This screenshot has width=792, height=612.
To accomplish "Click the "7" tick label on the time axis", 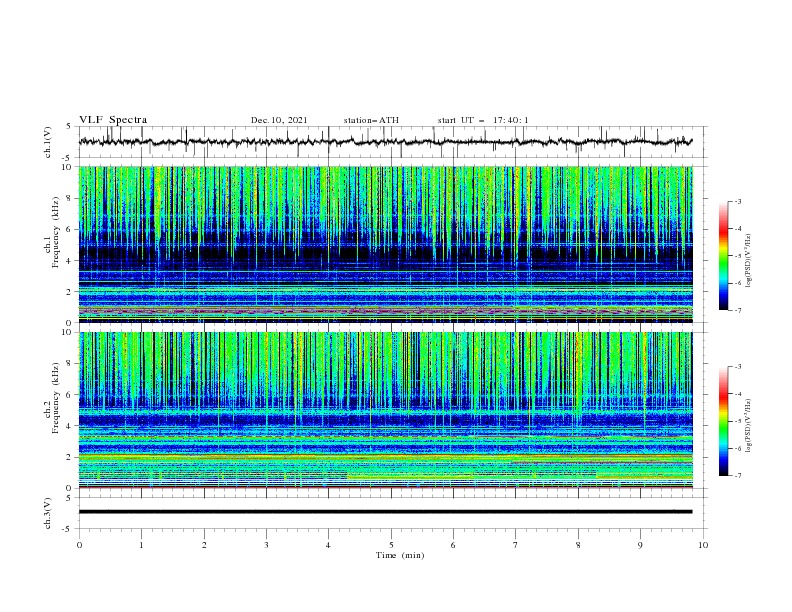I will click(x=515, y=545).
